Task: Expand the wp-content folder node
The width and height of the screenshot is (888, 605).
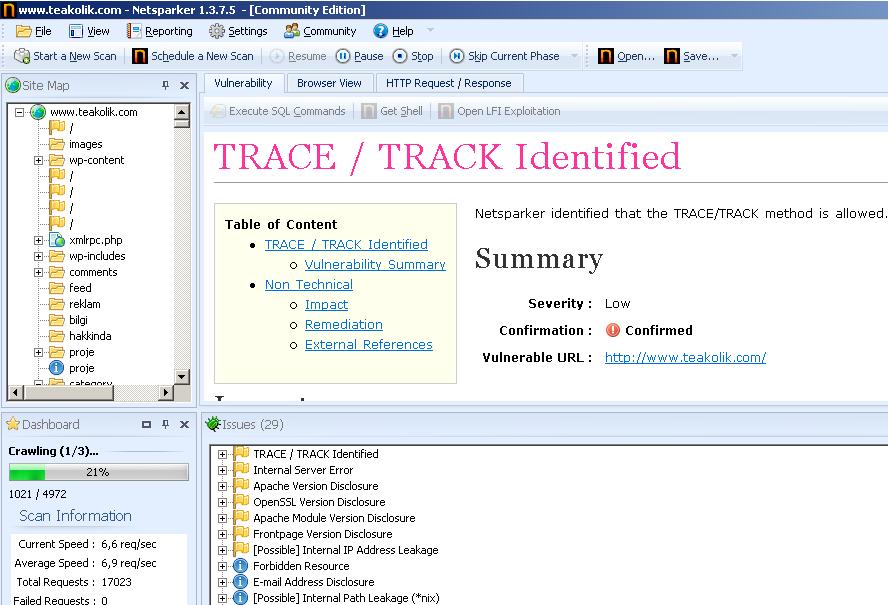Action: 39,160
